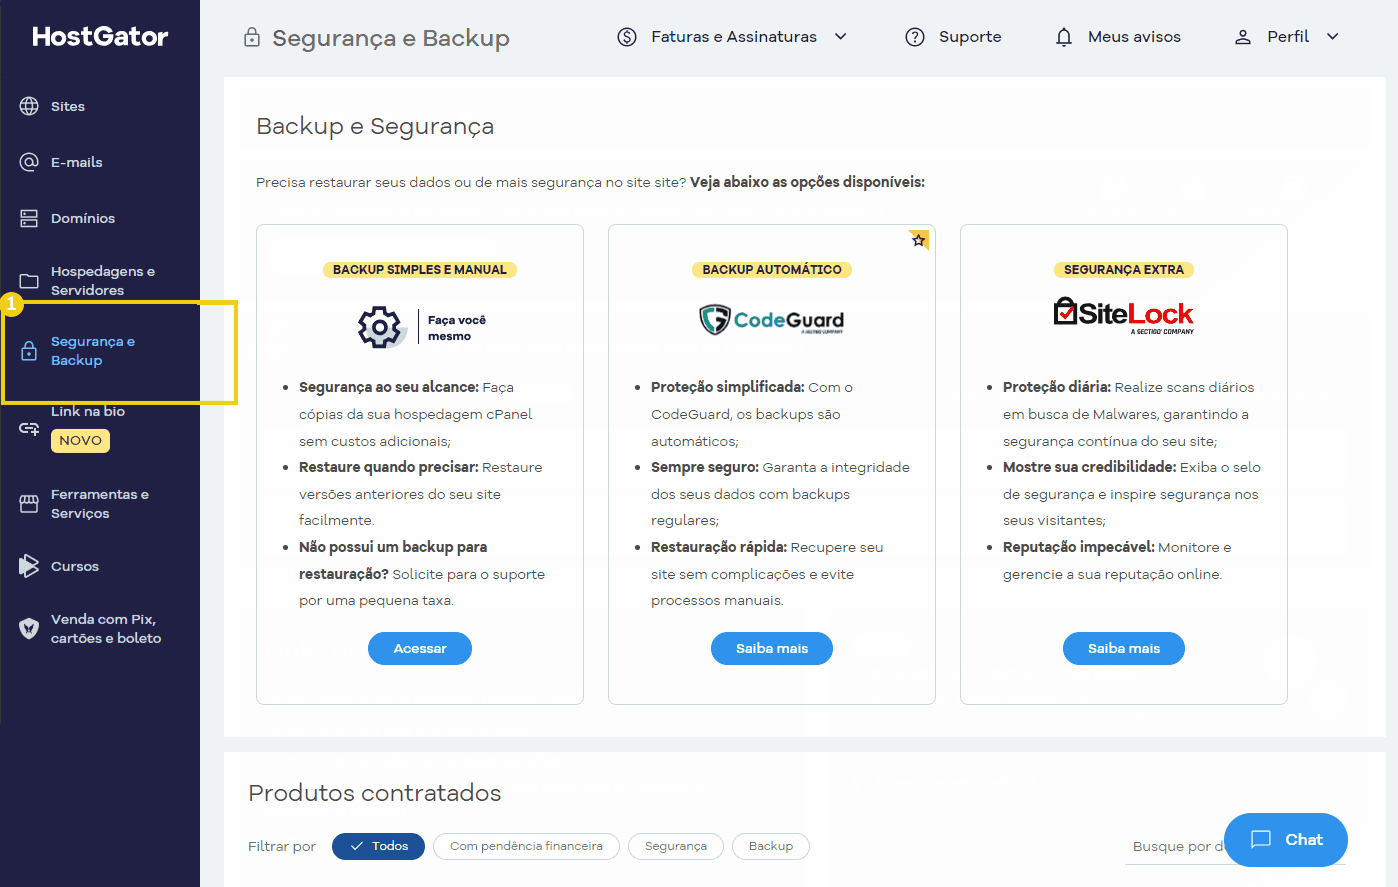This screenshot has height=887, width=1398.
Task: Click the lock icon beside the header title
Action: [252, 38]
